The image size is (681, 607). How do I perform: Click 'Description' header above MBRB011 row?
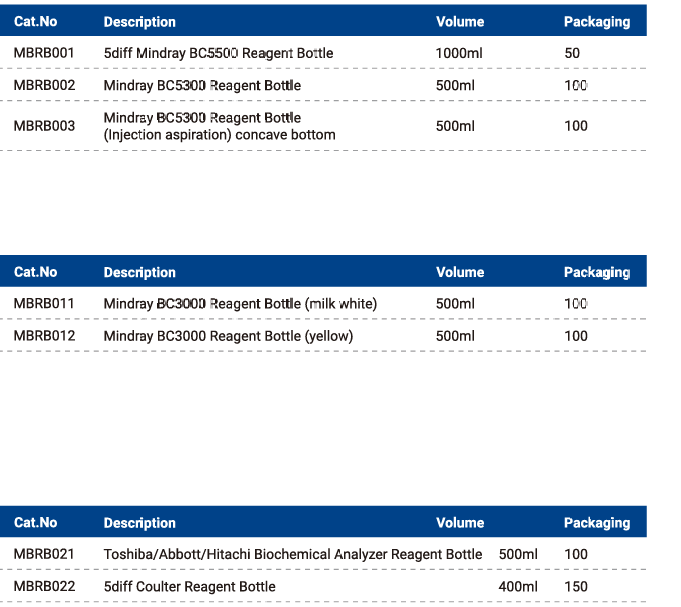coord(139,272)
